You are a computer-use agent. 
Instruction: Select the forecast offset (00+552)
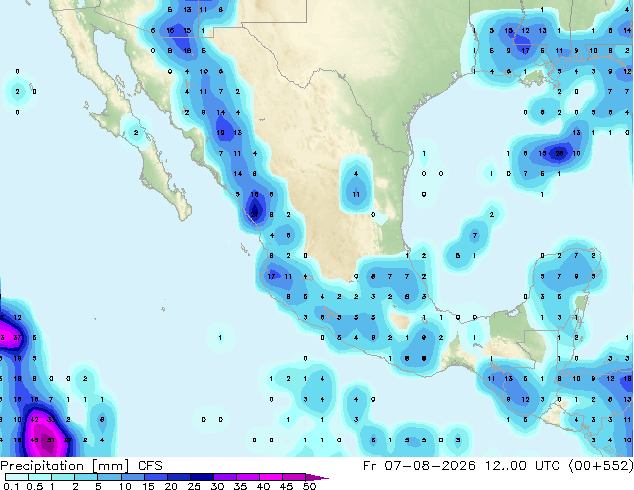click(601, 466)
